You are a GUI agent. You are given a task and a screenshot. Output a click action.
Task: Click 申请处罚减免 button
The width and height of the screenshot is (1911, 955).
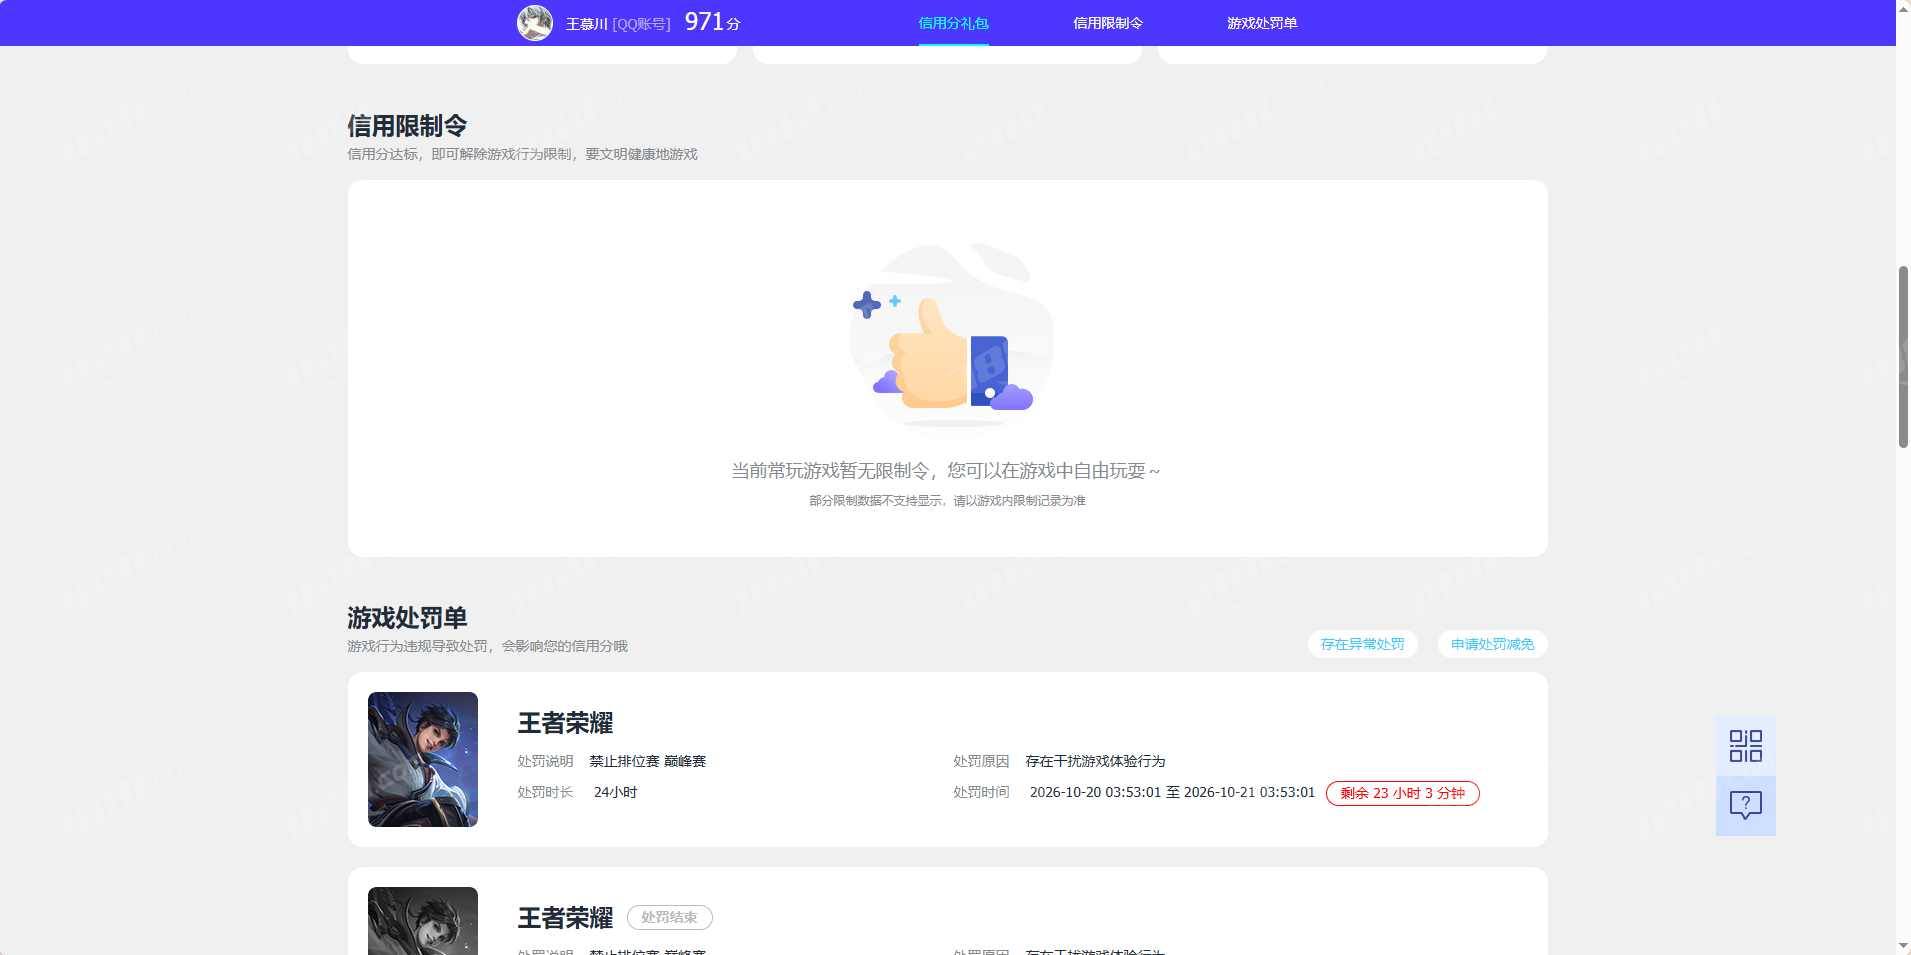click(x=1492, y=644)
